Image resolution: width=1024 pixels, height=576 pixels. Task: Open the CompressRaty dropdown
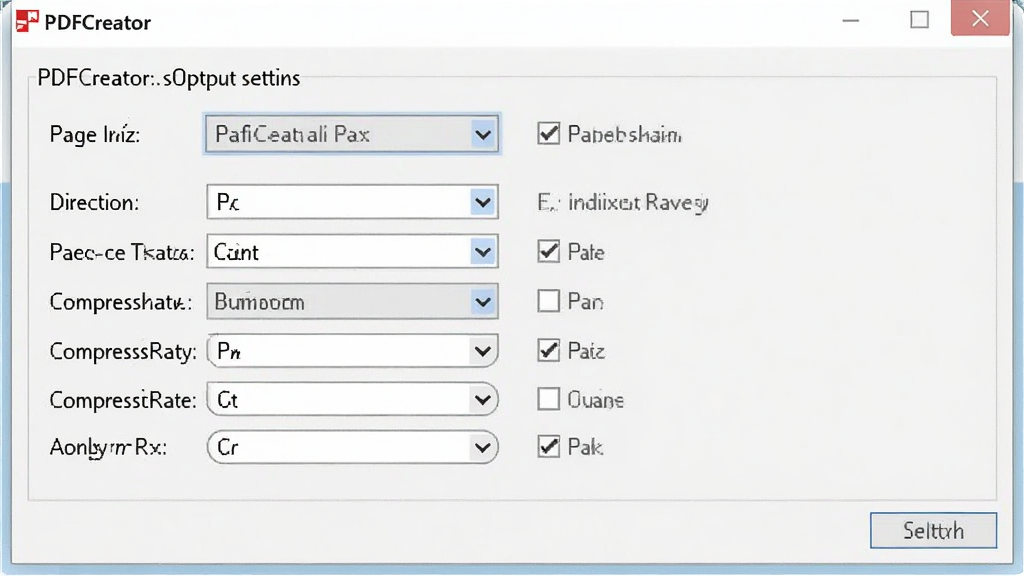(352, 351)
